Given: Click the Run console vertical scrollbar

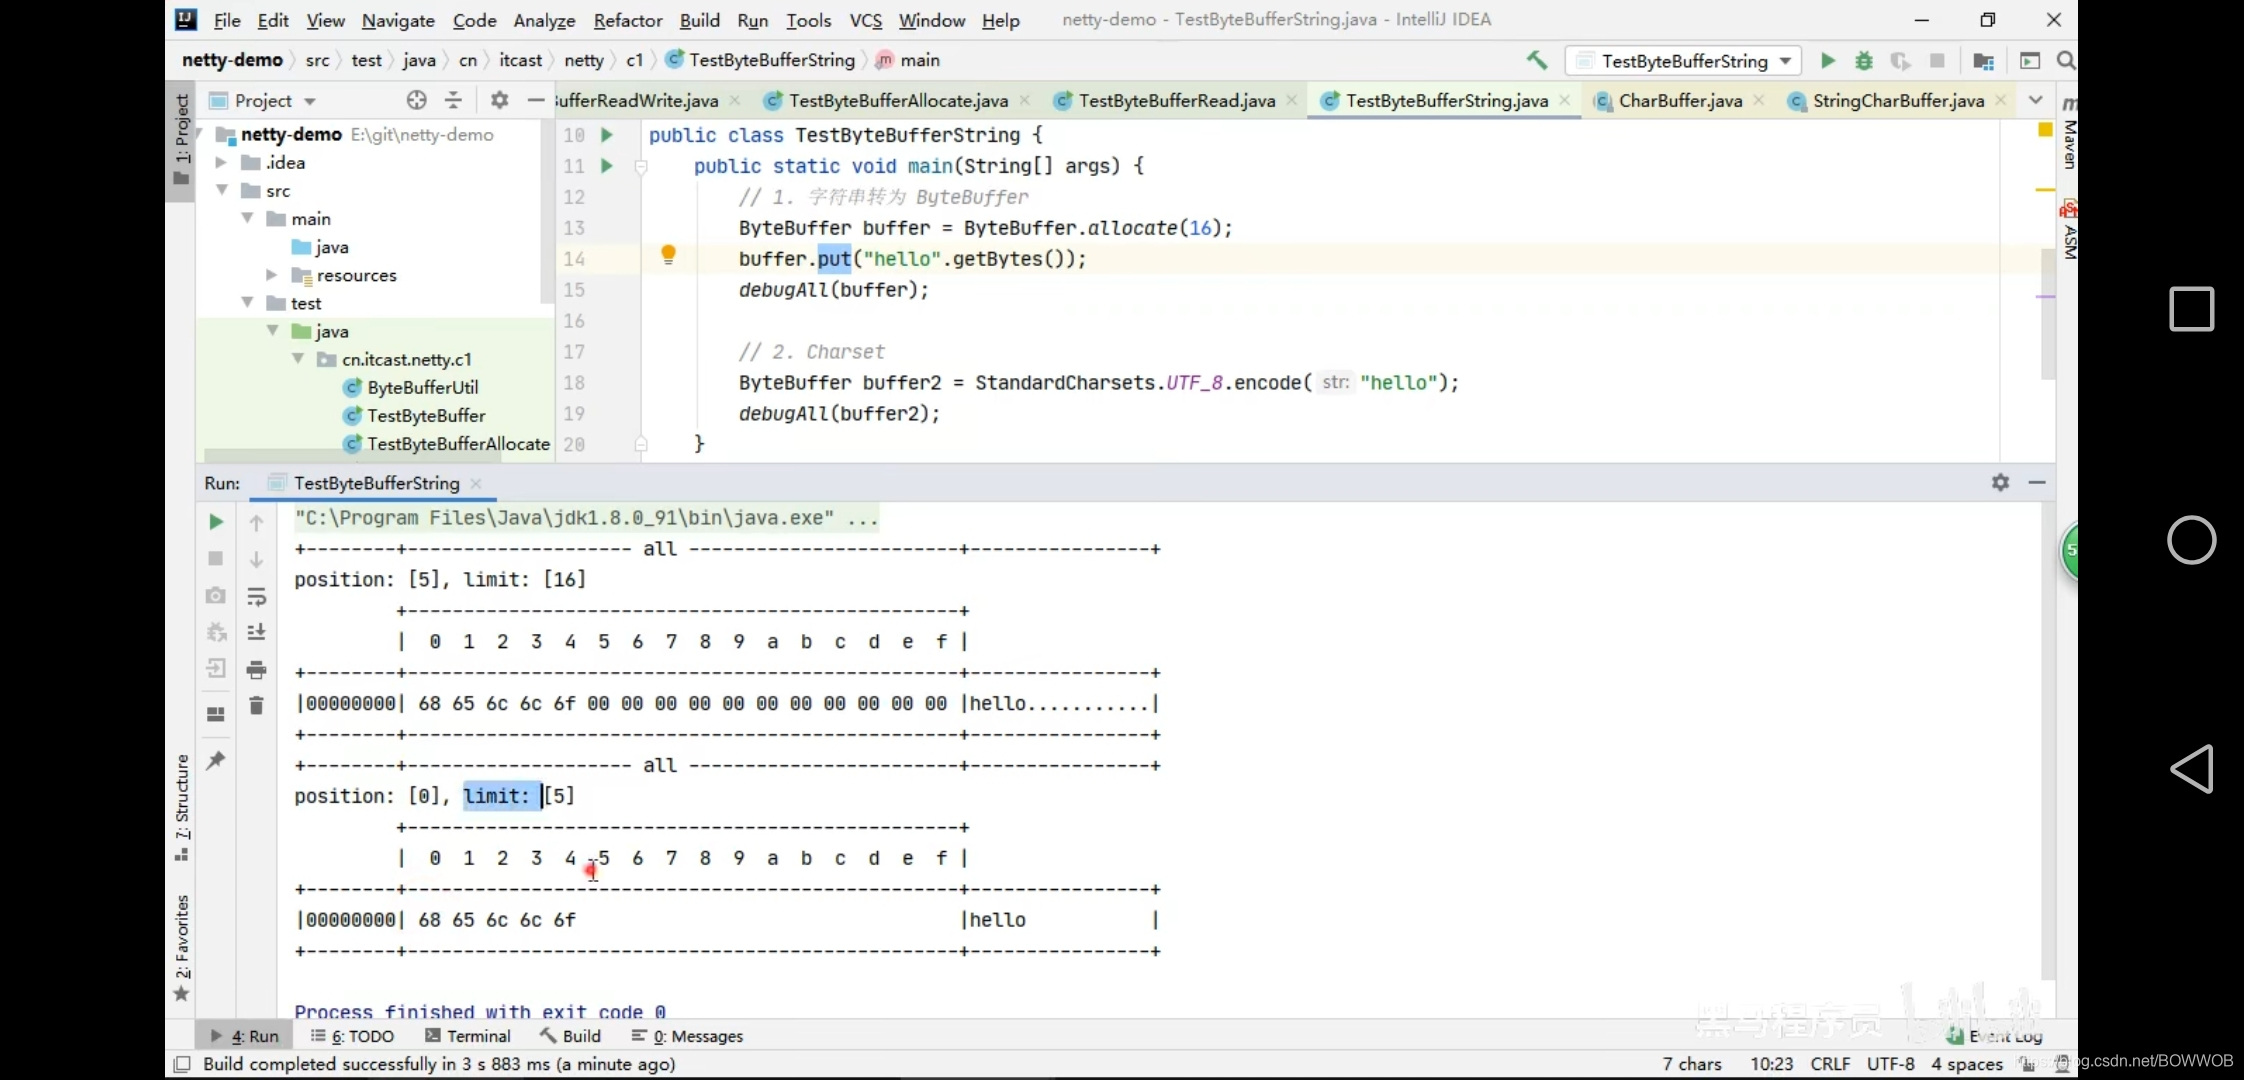Looking at the screenshot, I should [2047, 740].
